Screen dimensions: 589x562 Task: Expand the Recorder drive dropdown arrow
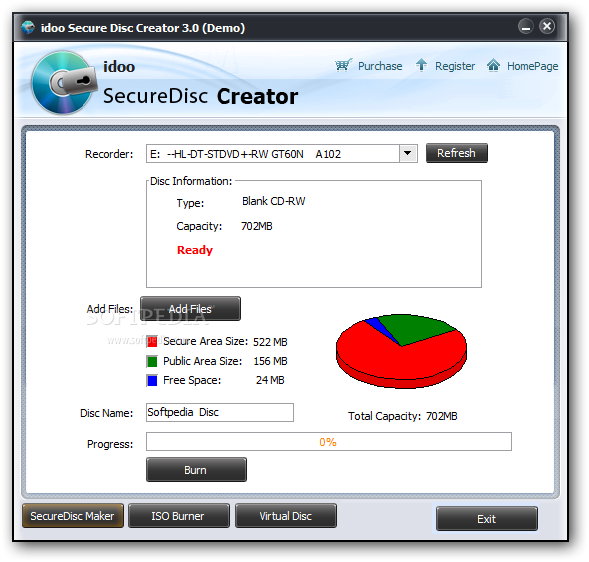(408, 154)
